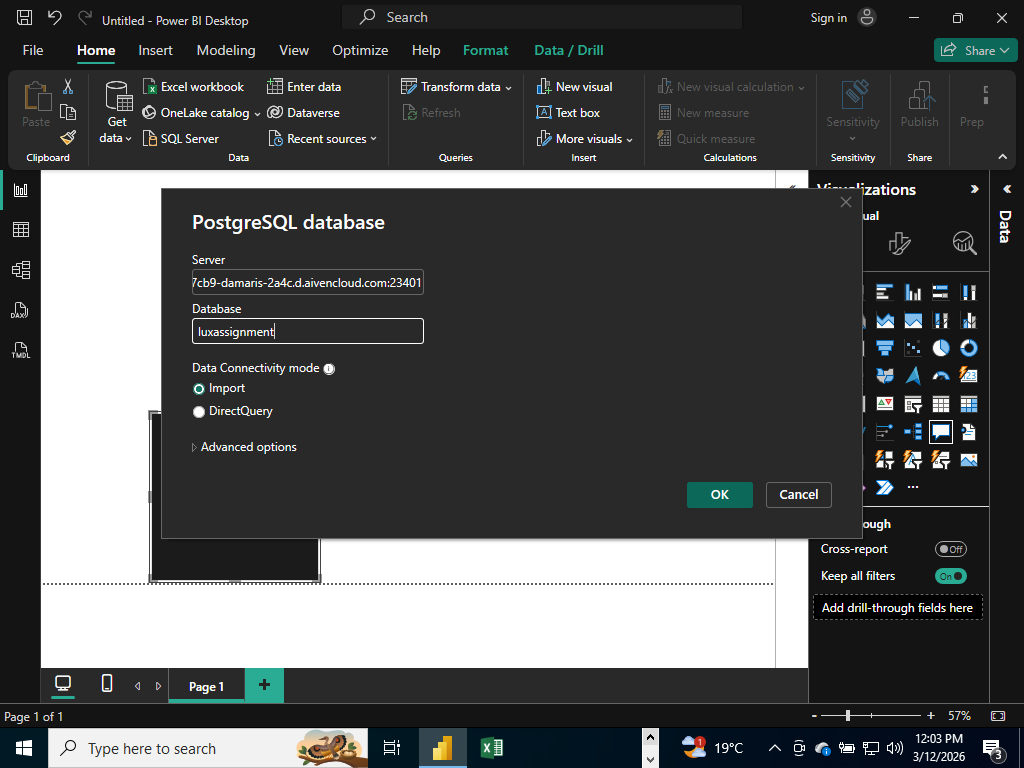Screen dimensions: 1024x768
Task: Select the matrix visual
Action: (x=968, y=404)
